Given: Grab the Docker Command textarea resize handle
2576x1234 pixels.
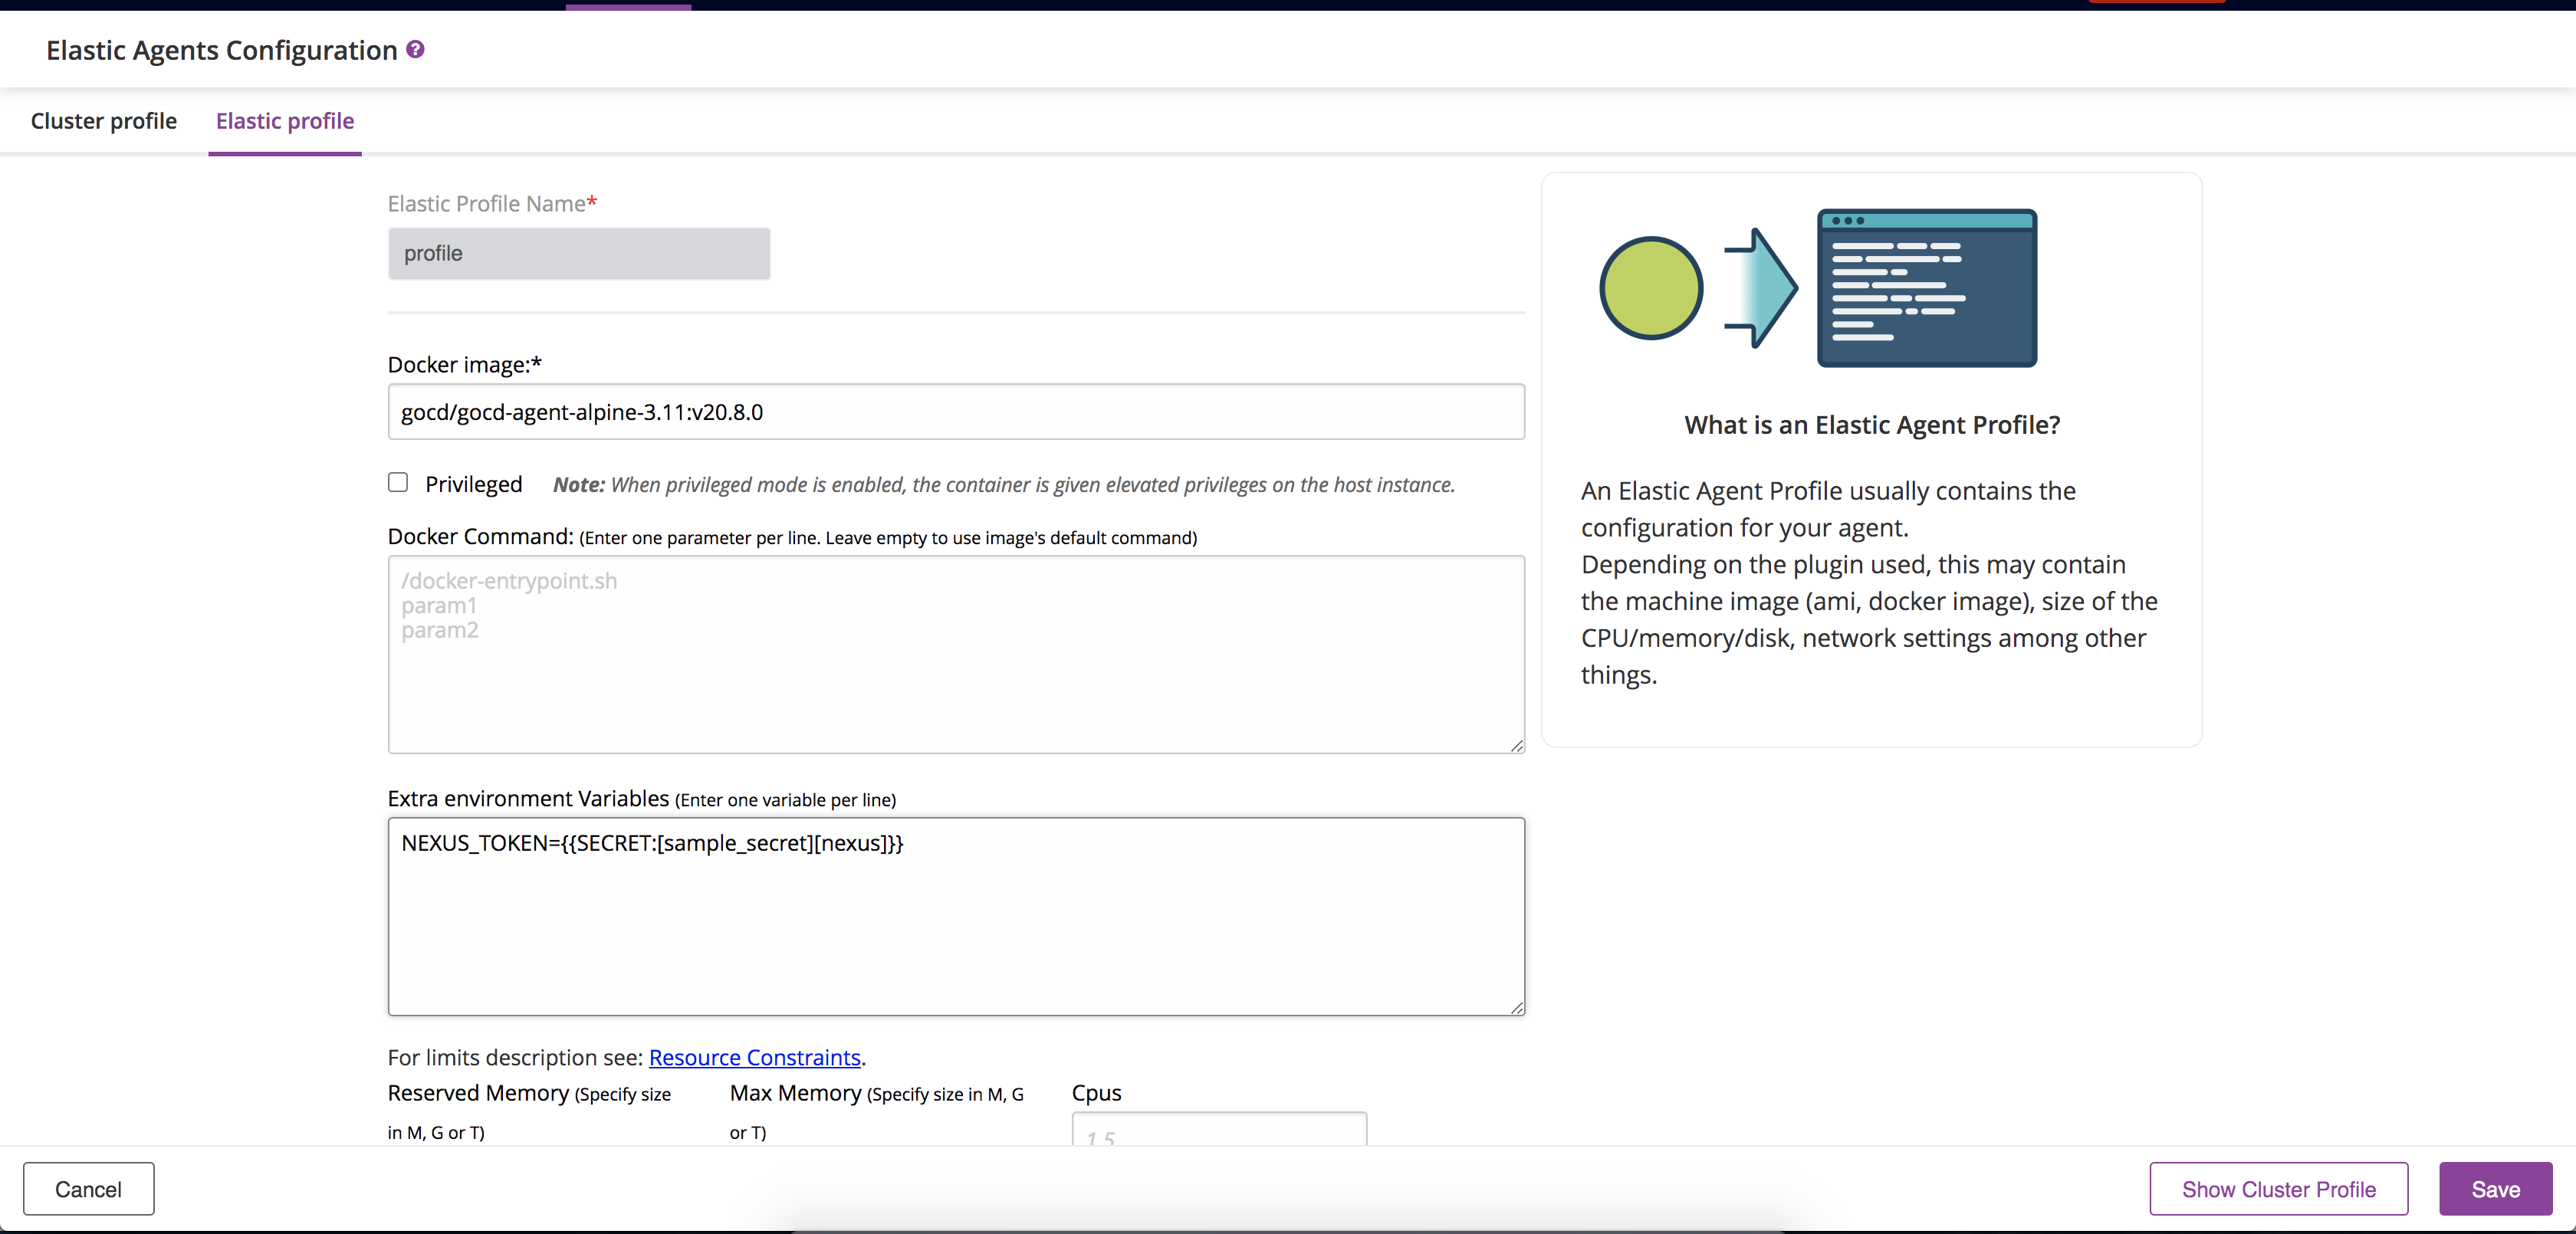Looking at the screenshot, I should (x=1516, y=745).
